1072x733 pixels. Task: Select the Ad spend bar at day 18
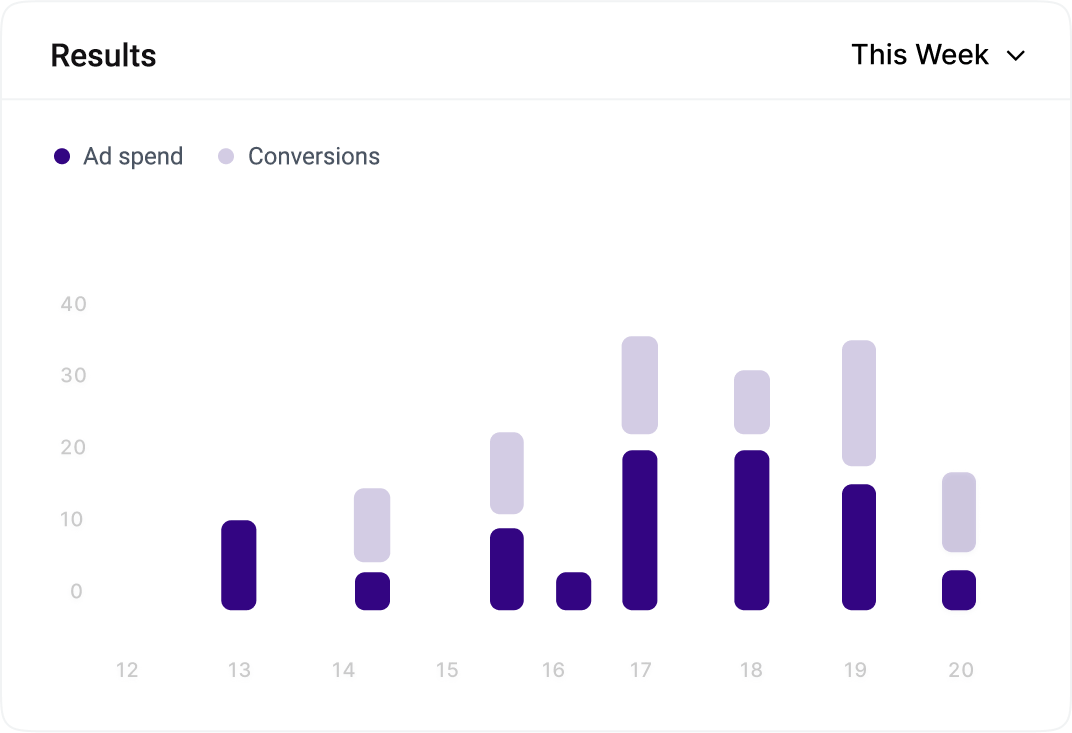click(x=752, y=530)
